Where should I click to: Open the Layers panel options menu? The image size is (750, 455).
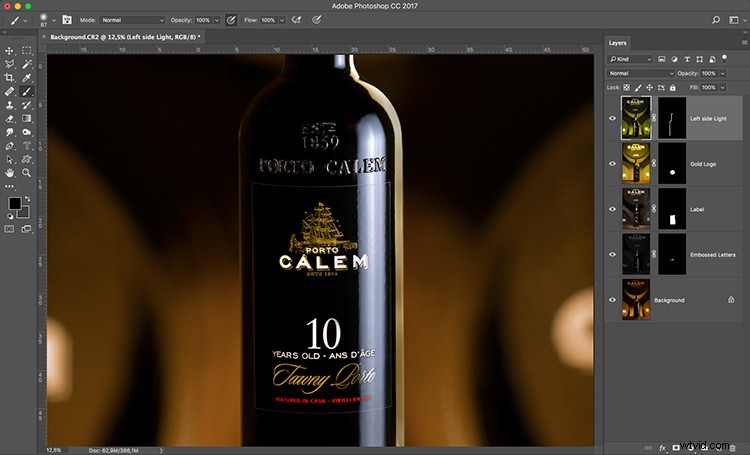coord(744,43)
